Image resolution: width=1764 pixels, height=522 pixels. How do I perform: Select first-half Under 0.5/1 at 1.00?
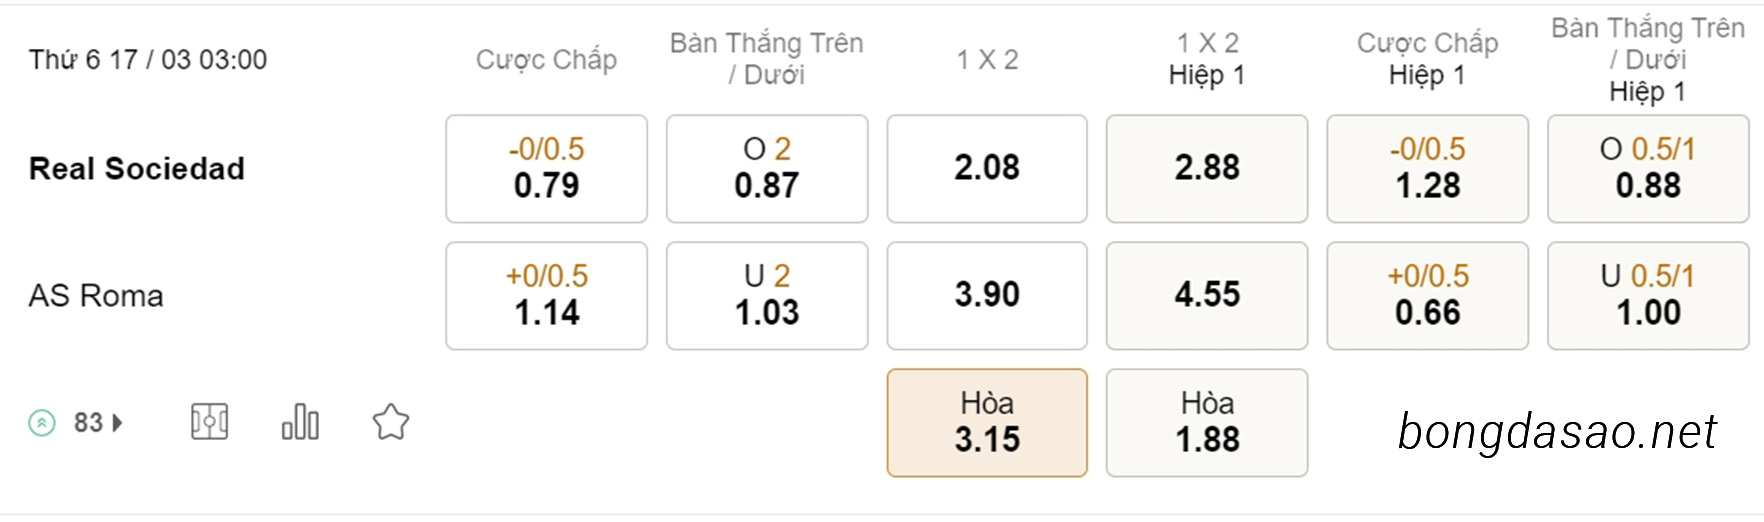click(1648, 295)
